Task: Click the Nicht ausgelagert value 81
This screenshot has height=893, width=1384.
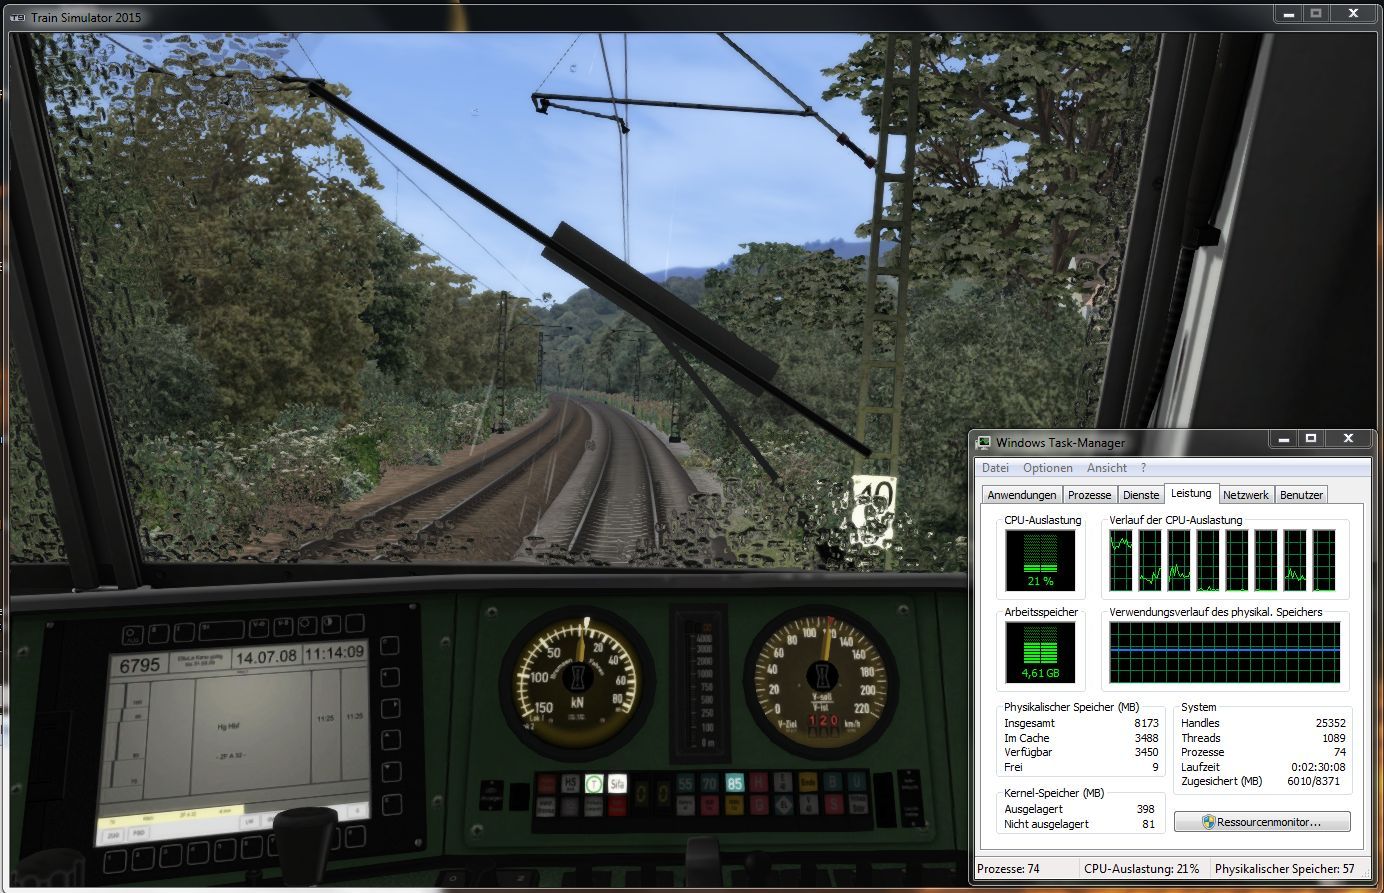Action: 1148,824
